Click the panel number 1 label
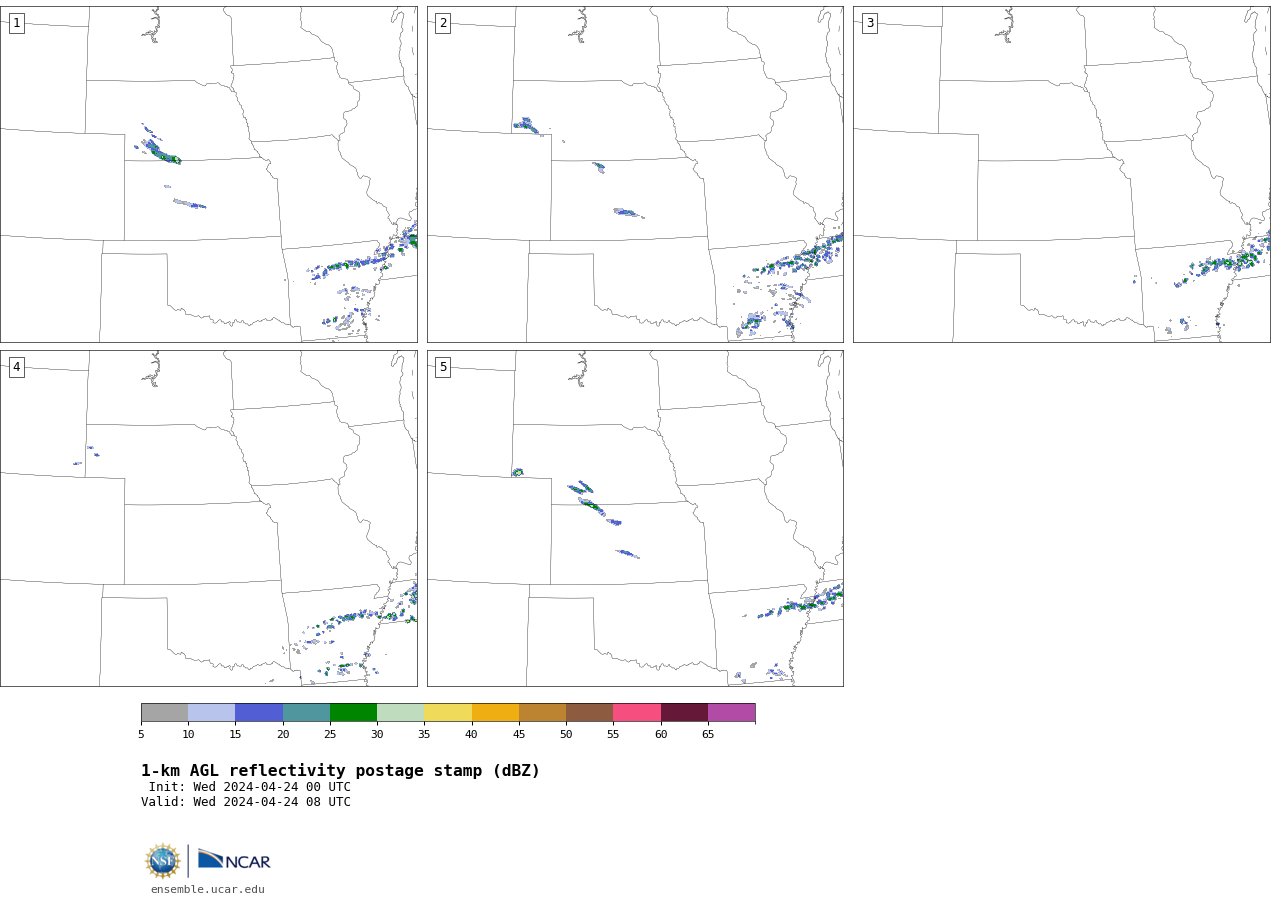The image size is (1280, 901). [16, 23]
